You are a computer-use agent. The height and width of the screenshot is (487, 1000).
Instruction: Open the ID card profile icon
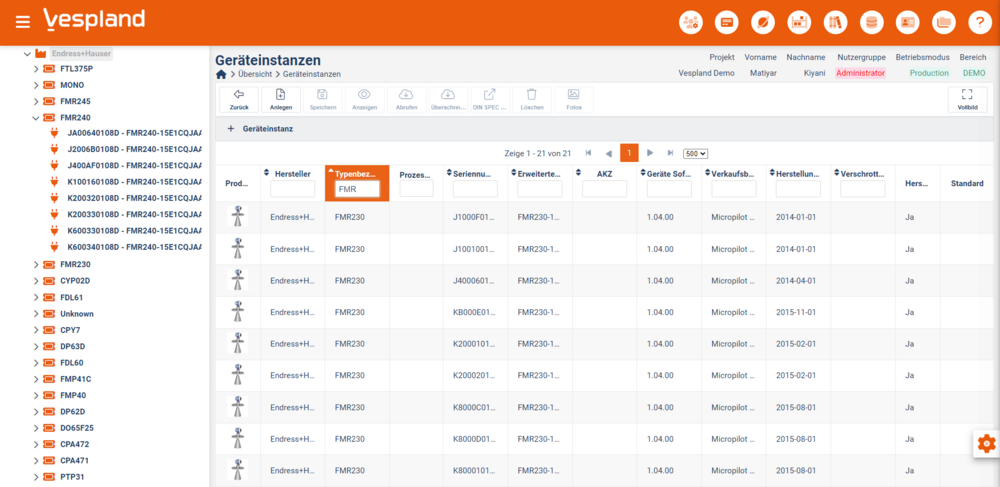[908, 22]
